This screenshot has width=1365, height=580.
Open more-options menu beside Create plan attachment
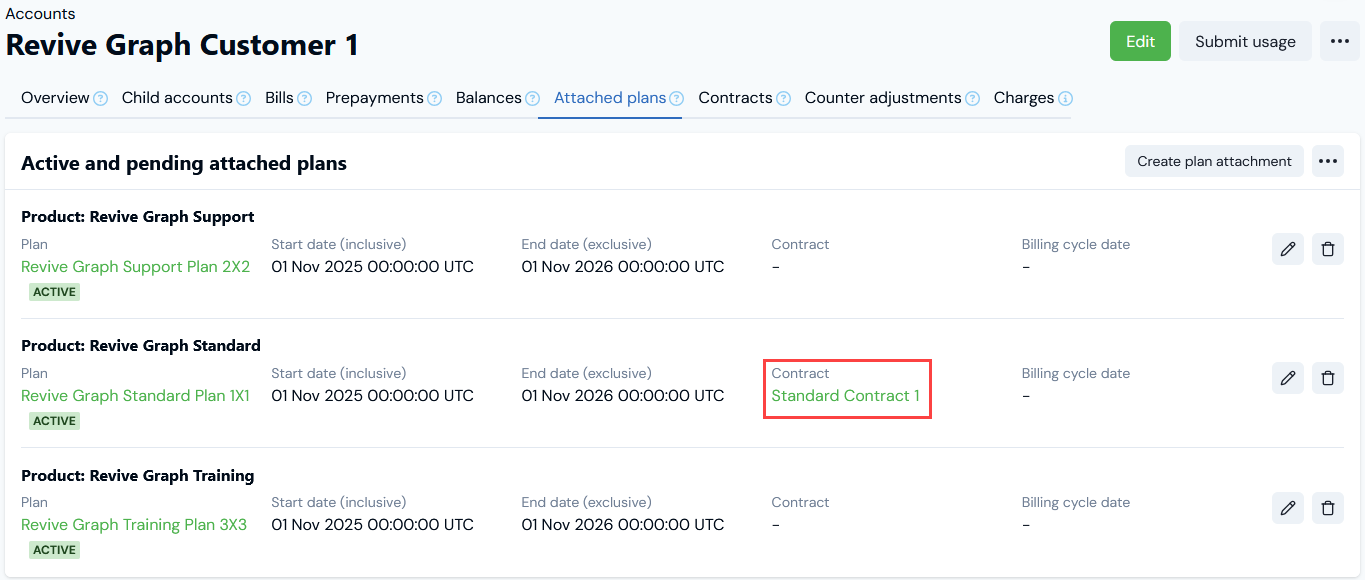tap(1328, 161)
